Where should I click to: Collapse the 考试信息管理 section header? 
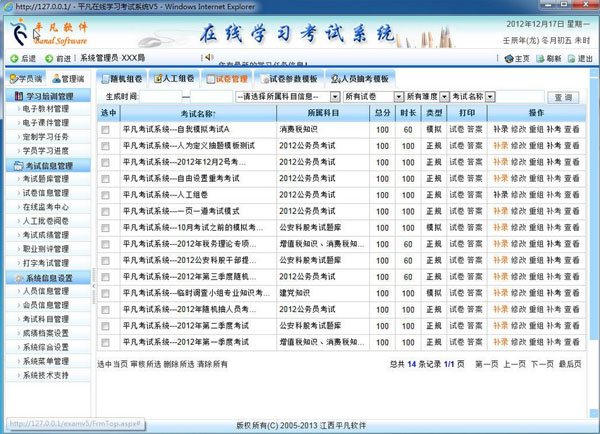(48, 166)
